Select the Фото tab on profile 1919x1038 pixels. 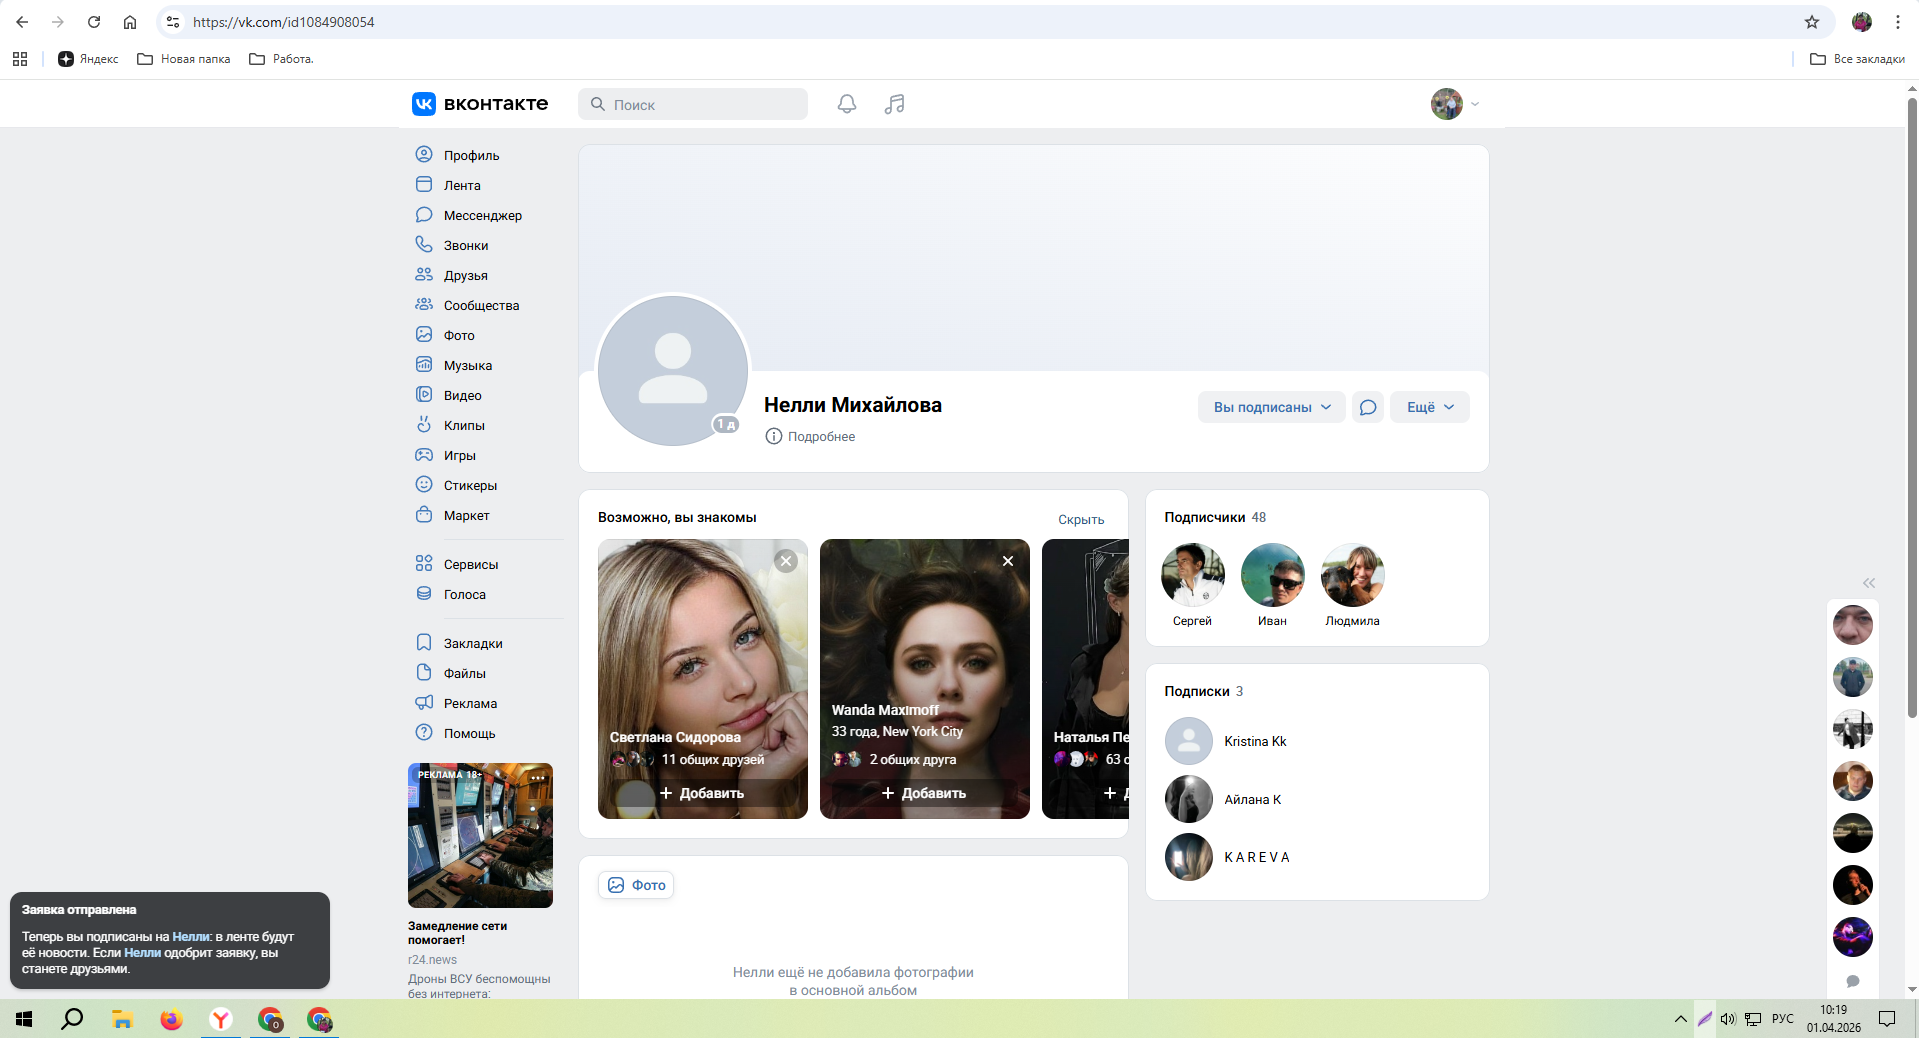636,885
